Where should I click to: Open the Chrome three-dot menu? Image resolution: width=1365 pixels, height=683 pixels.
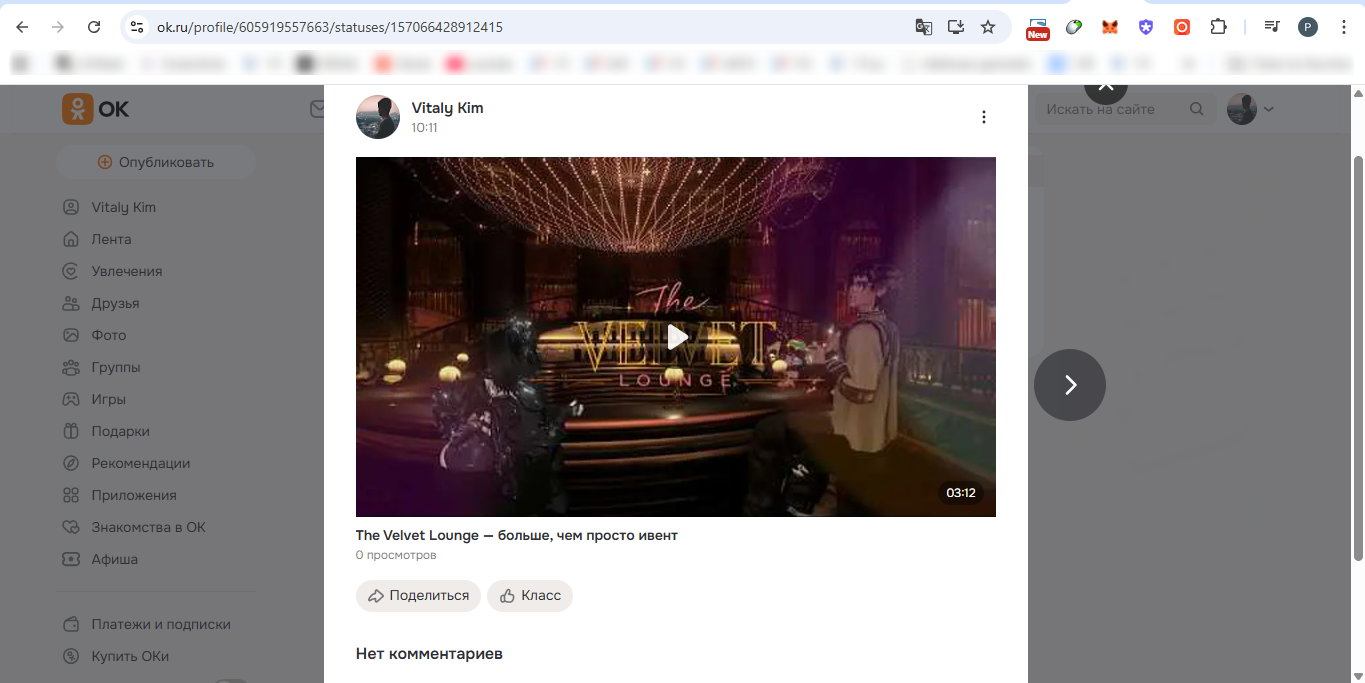[x=1344, y=27]
